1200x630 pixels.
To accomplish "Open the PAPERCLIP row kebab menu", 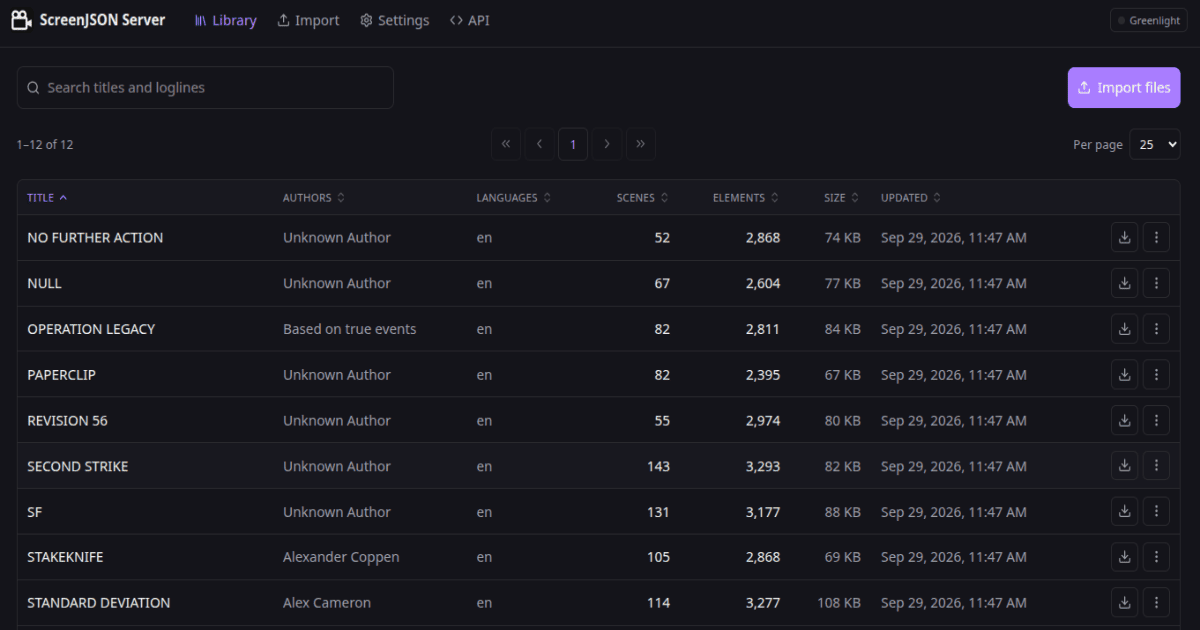I will pos(1156,375).
